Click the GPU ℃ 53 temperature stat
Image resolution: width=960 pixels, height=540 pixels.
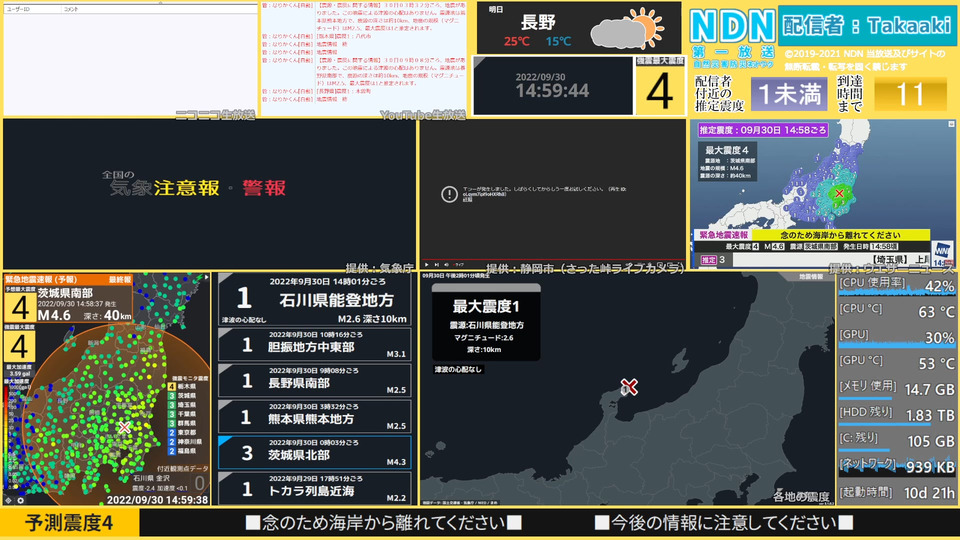point(896,362)
